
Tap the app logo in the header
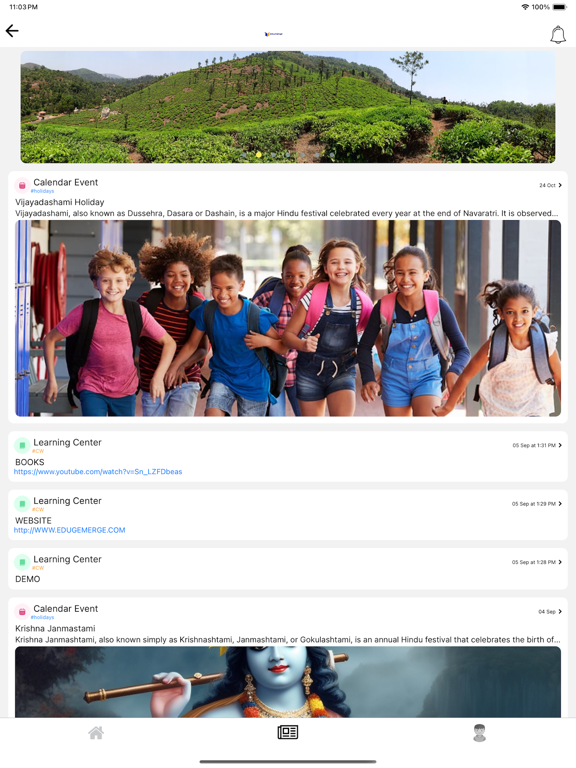(273, 34)
